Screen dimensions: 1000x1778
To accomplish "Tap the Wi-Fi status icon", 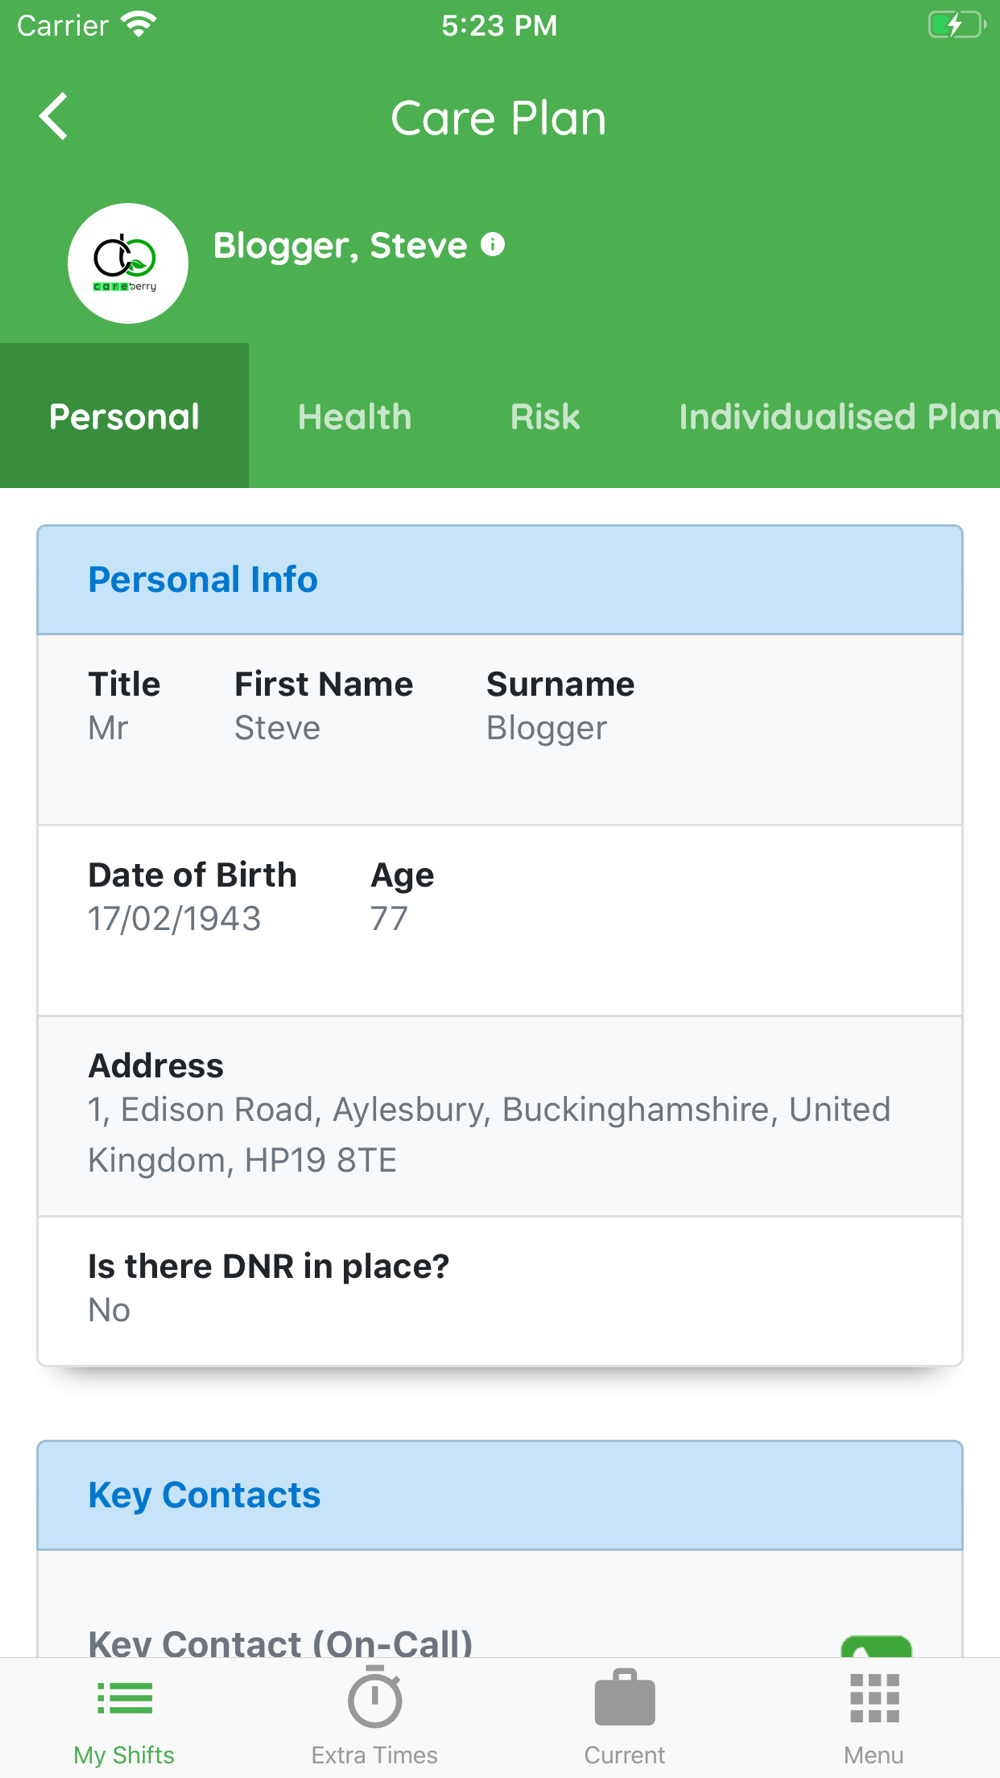I will [138, 25].
